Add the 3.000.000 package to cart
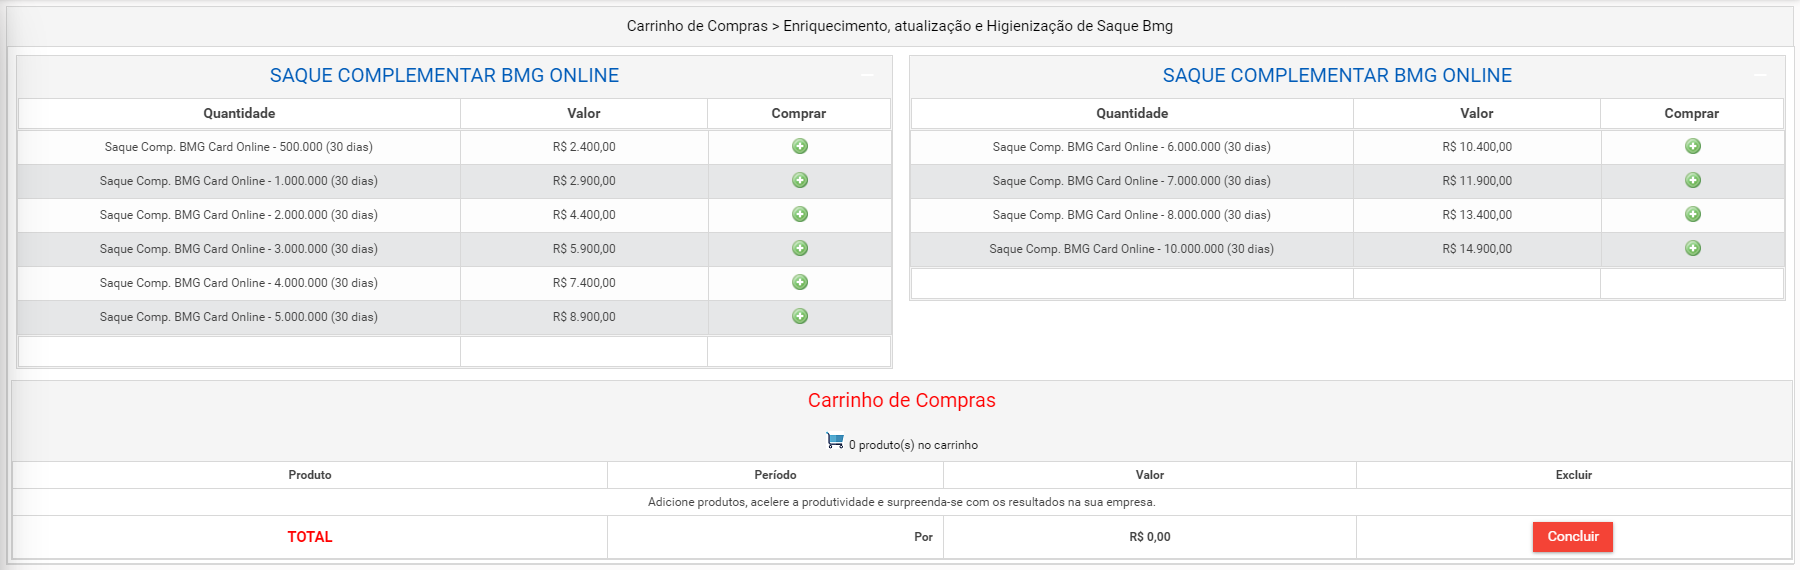Image resolution: width=1800 pixels, height=570 pixels. 800,248
